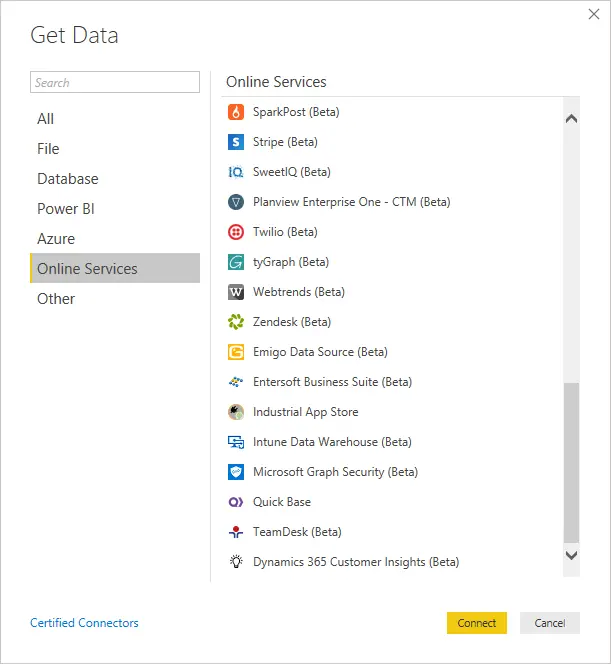Click the Quick Base purple icon
The width and height of the screenshot is (611, 664).
coord(236,502)
